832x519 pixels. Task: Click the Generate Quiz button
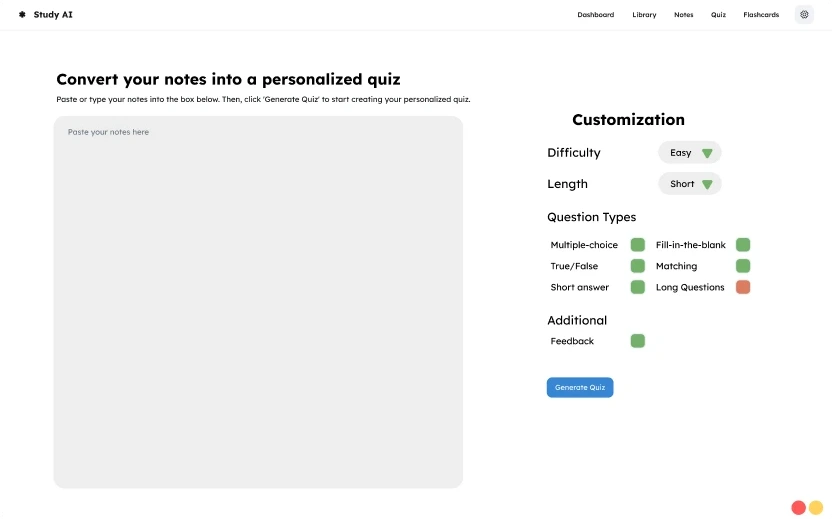[x=580, y=387]
